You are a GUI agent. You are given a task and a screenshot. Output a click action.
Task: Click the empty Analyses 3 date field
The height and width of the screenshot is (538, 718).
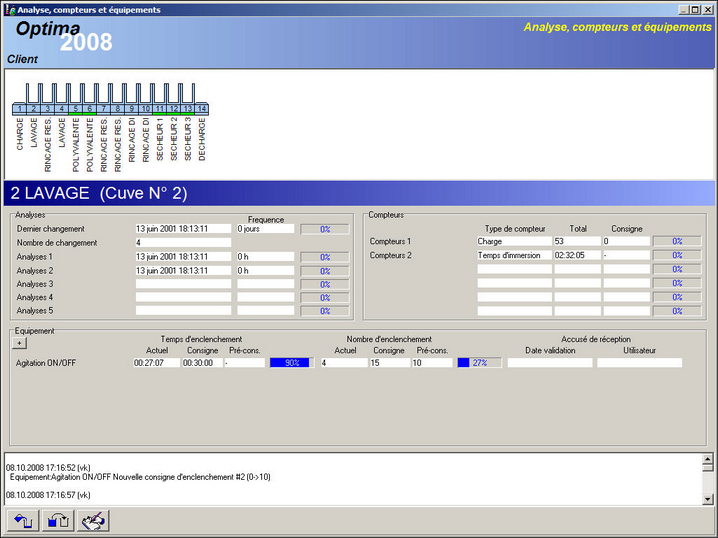click(183, 284)
